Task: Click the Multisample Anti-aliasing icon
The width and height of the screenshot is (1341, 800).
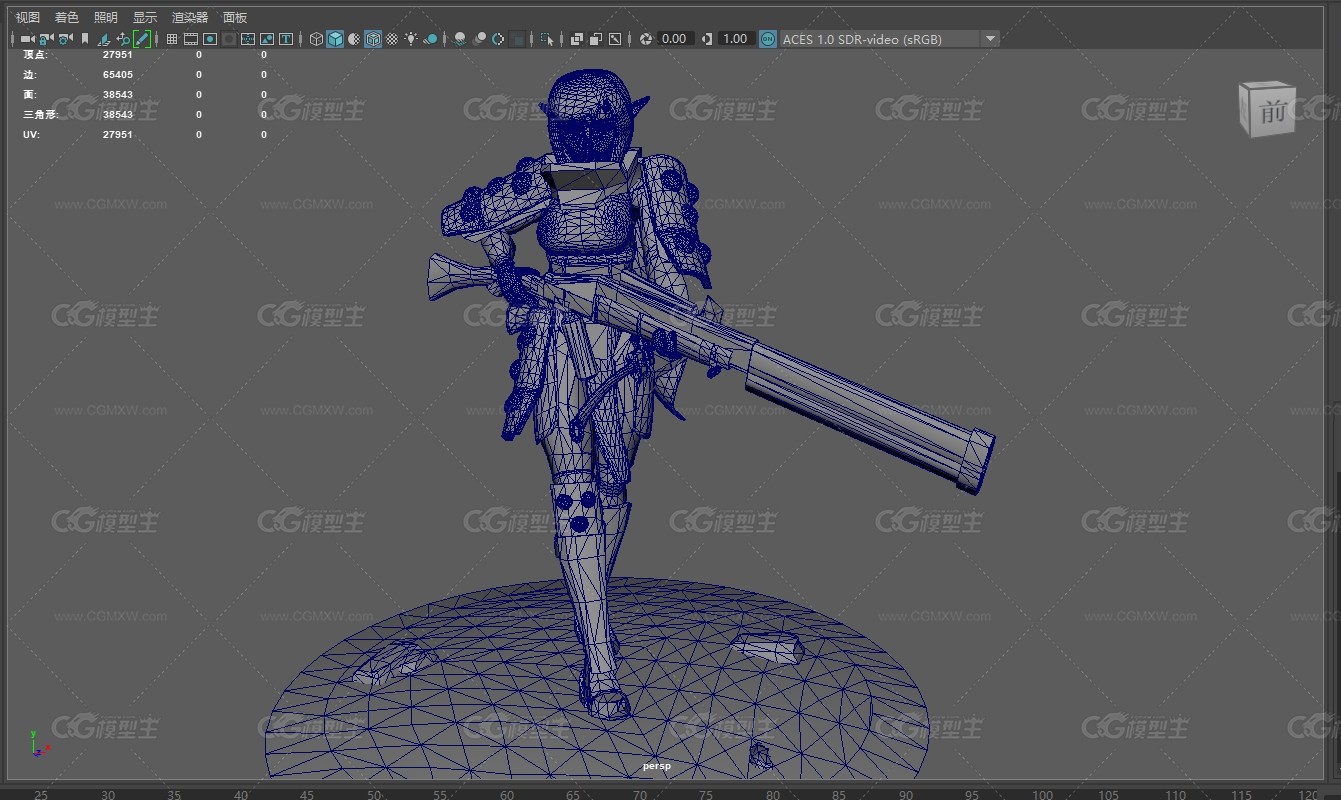Action: (x=498, y=39)
